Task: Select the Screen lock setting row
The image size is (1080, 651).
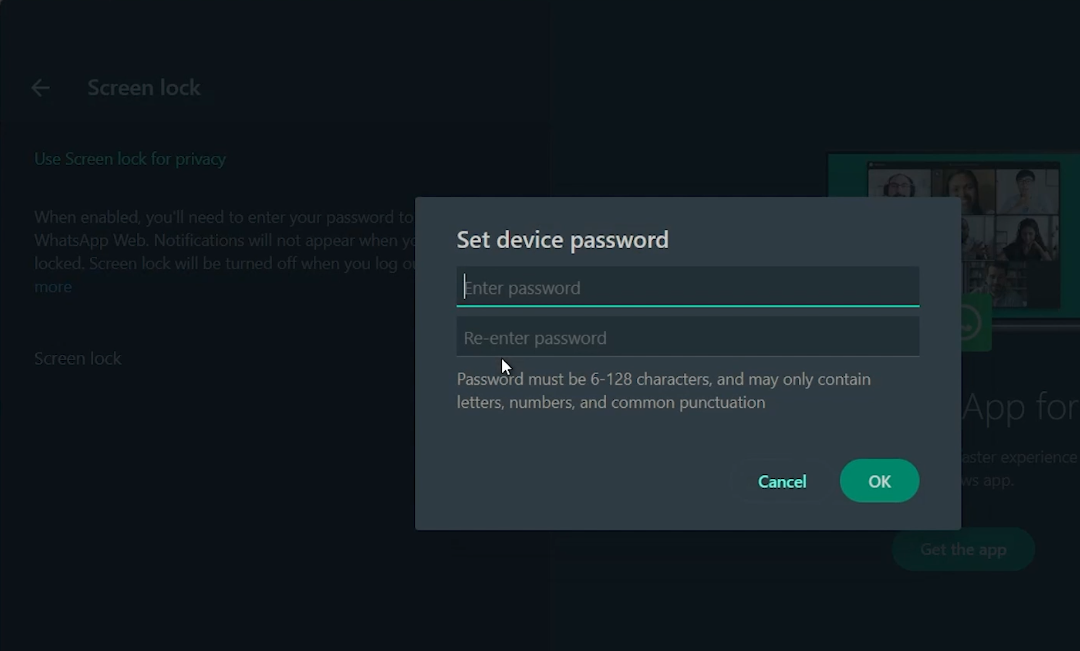Action: tap(78, 358)
